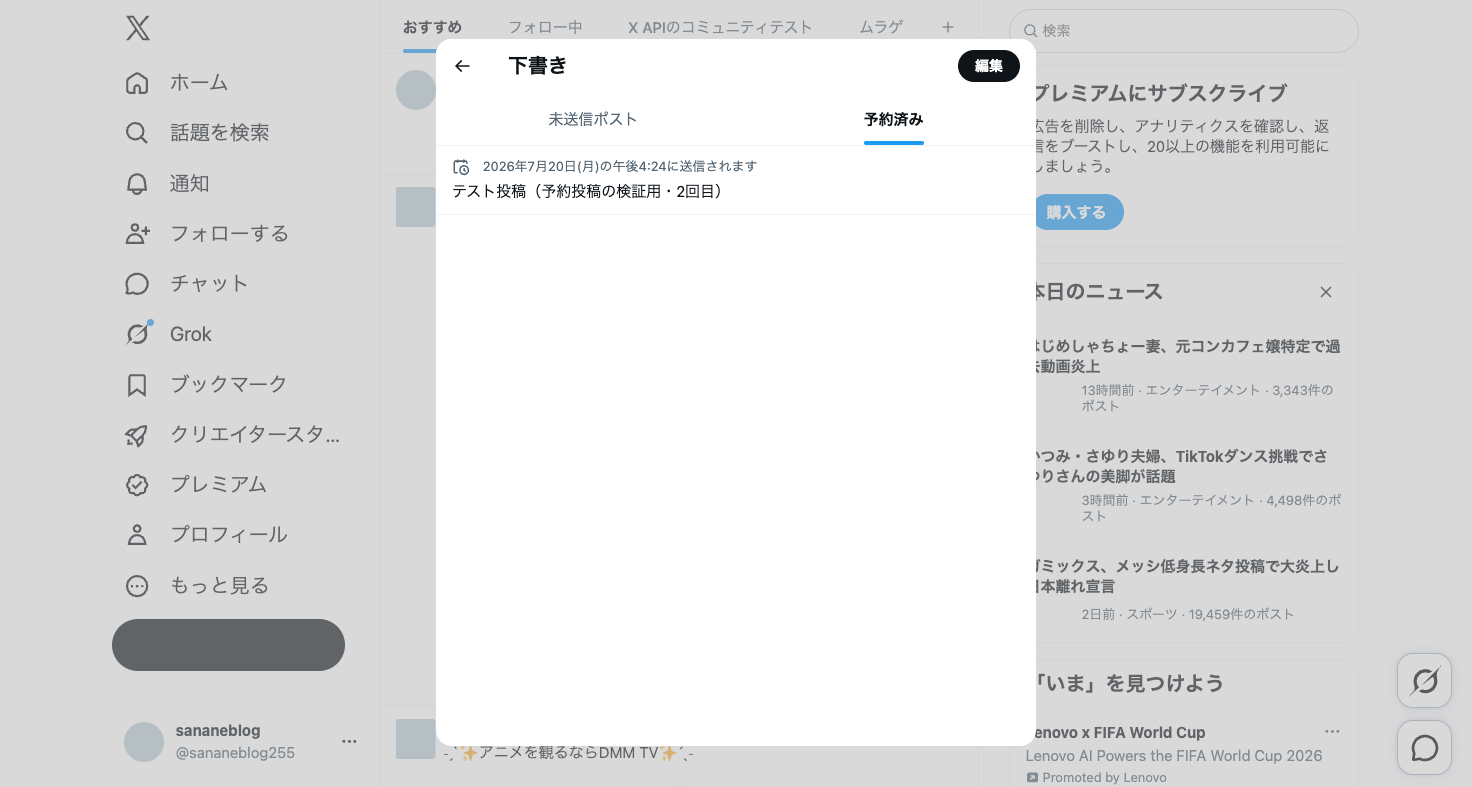This screenshot has width=1472, height=787.
Task: Open プロフィール person icon in sidebar
Action: point(137,535)
